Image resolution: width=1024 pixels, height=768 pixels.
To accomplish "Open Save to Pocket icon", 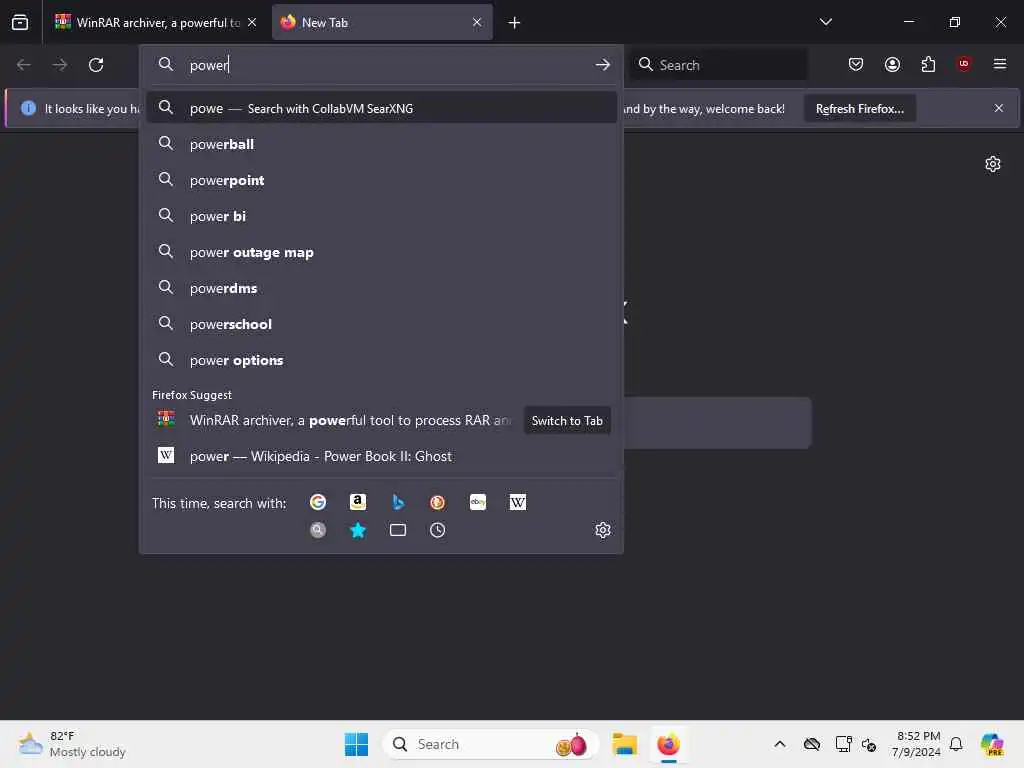I will click(856, 64).
